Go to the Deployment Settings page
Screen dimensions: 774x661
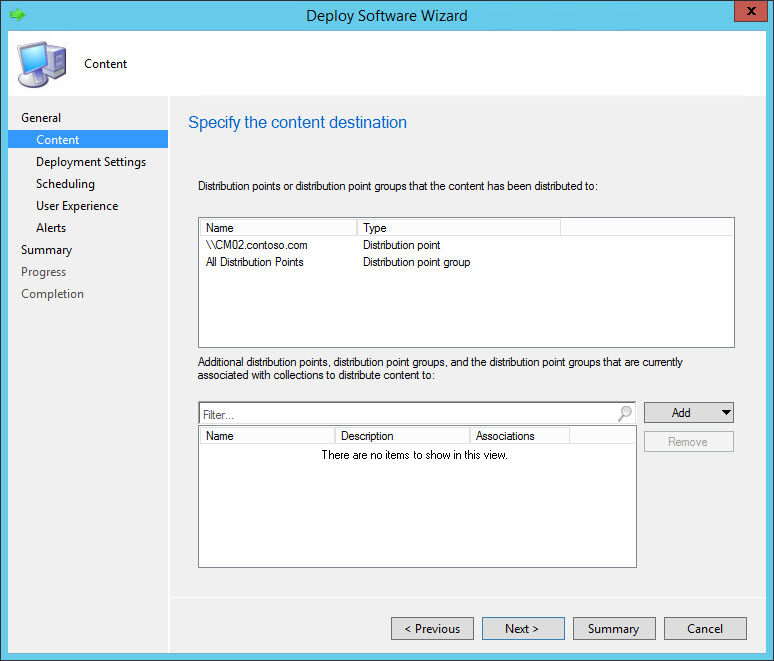coord(91,162)
